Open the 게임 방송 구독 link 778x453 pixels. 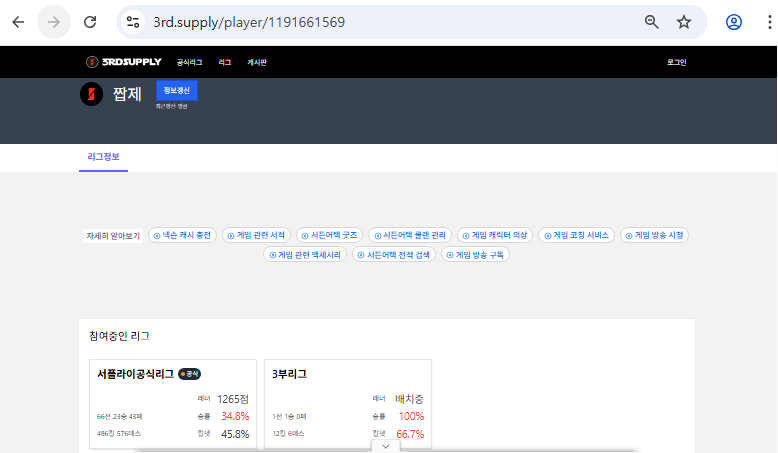point(476,255)
